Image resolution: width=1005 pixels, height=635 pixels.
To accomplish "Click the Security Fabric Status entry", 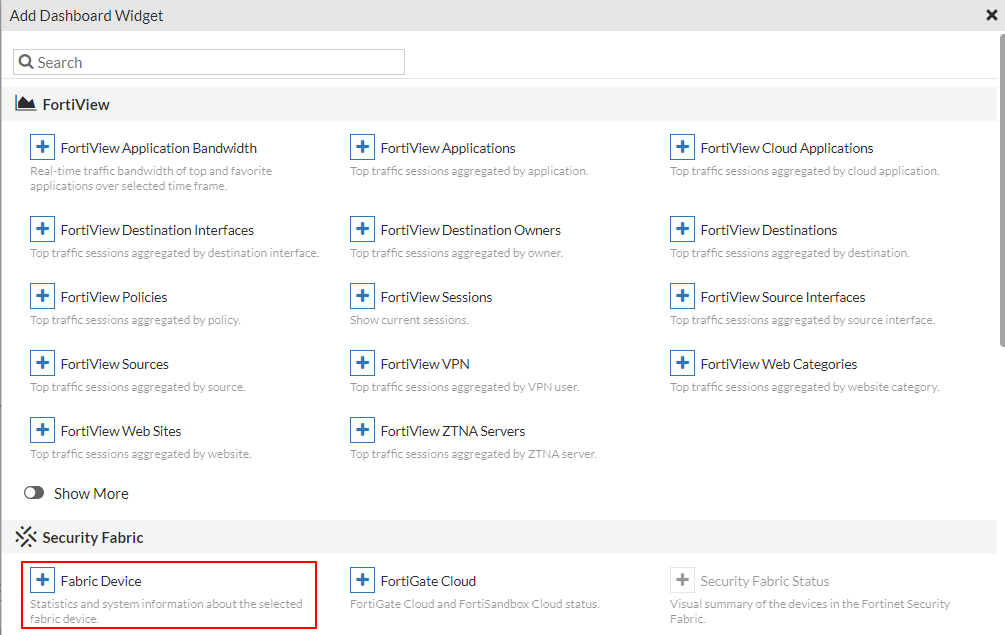I will click(x=764, y=581).
